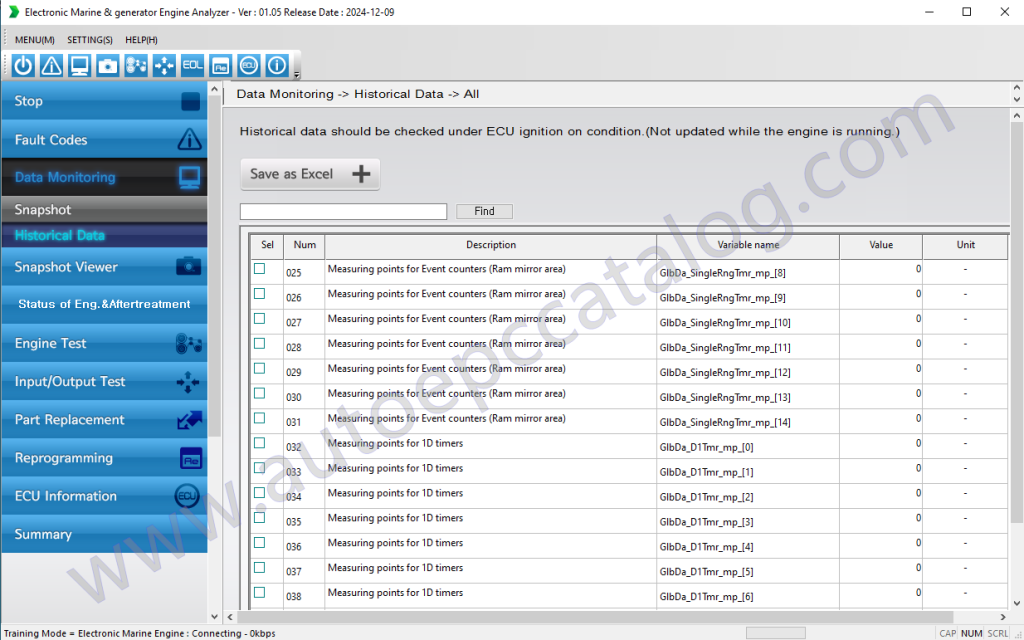
Task: Open Part Replacement in the sidebar
Action: click(104, 419)
